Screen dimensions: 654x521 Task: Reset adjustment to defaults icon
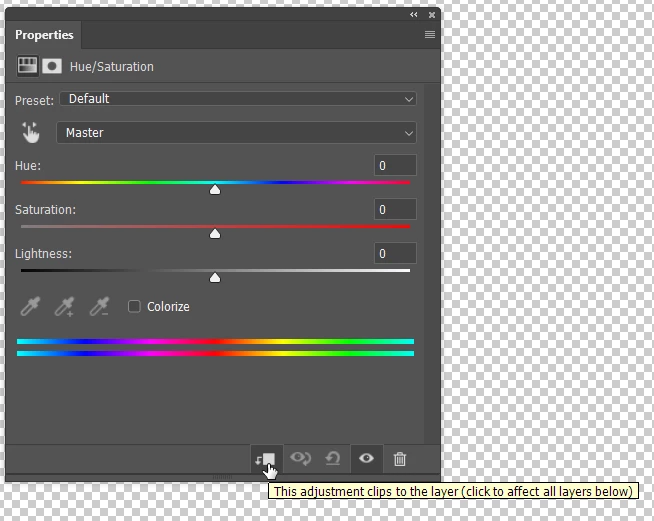coord(333,458)
